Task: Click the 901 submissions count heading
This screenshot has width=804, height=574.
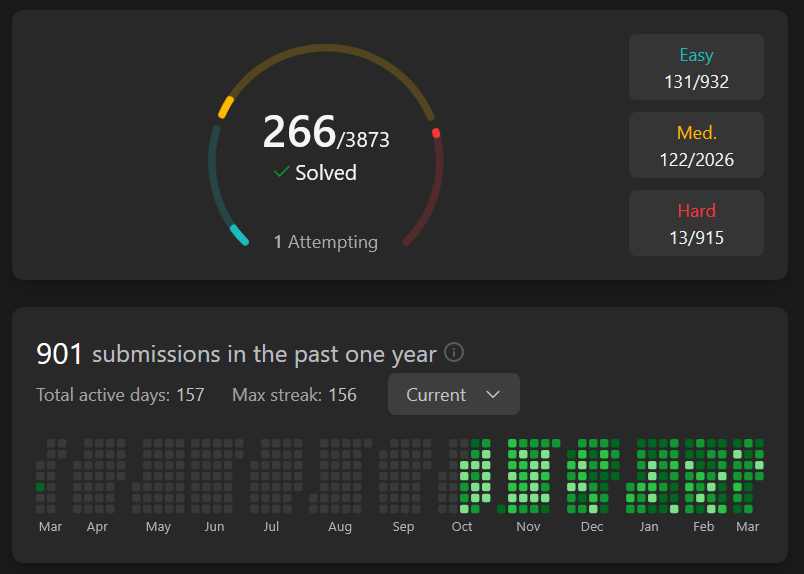Action: click(x=59, y=354)
